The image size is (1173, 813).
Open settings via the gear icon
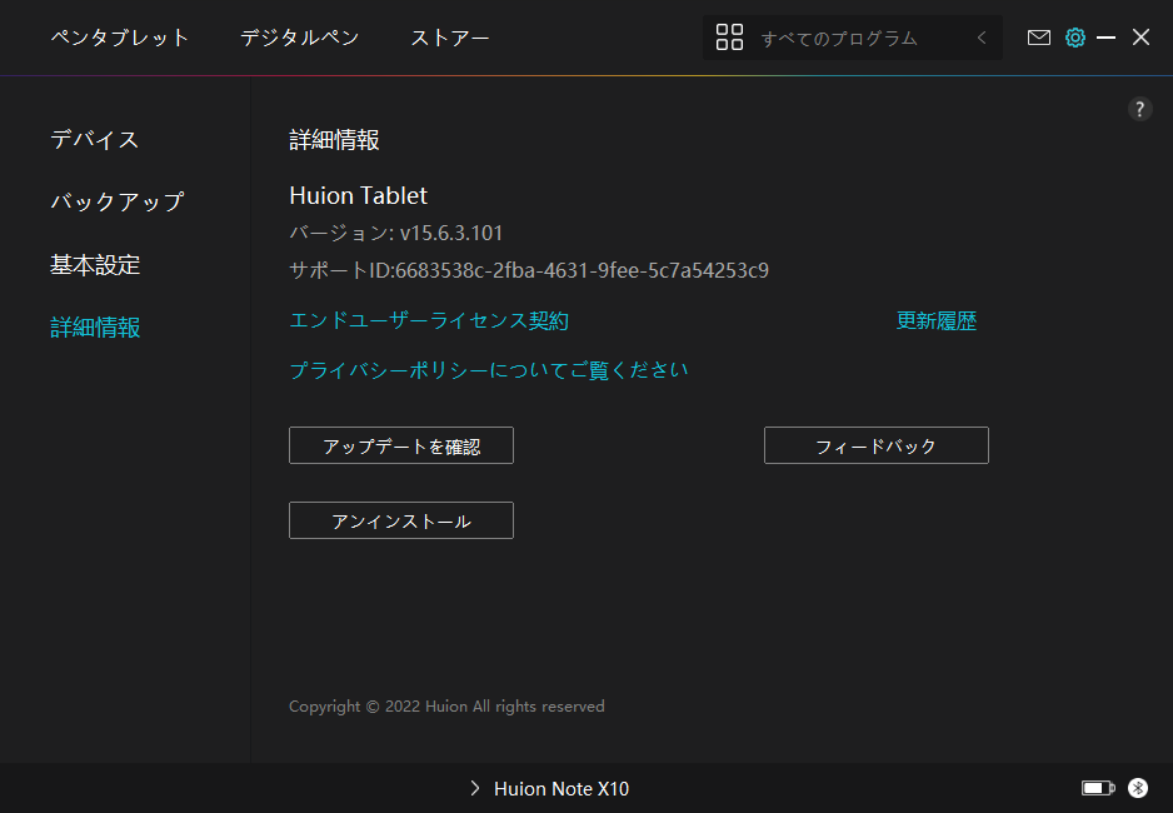(x=1075, y=38)
